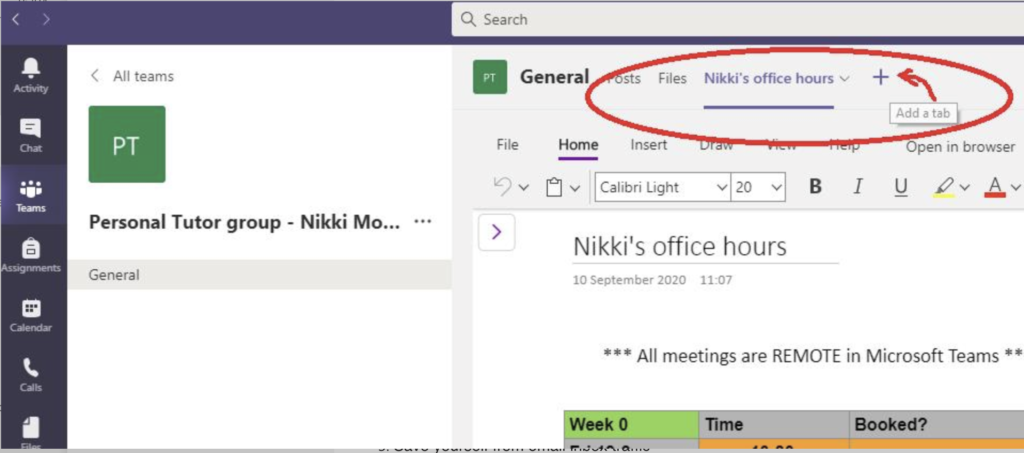Open the font color dropdown arrow
The width and height of the screenshot is (1024, 453).
tap(1015, 188)
